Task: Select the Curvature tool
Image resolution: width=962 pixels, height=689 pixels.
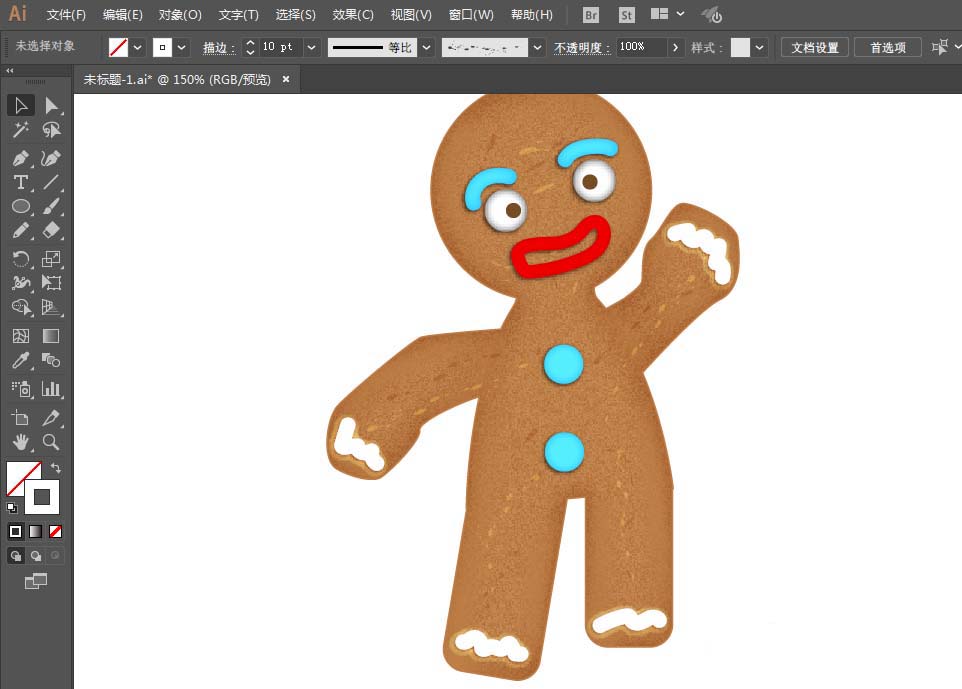Action: [52, 158]
